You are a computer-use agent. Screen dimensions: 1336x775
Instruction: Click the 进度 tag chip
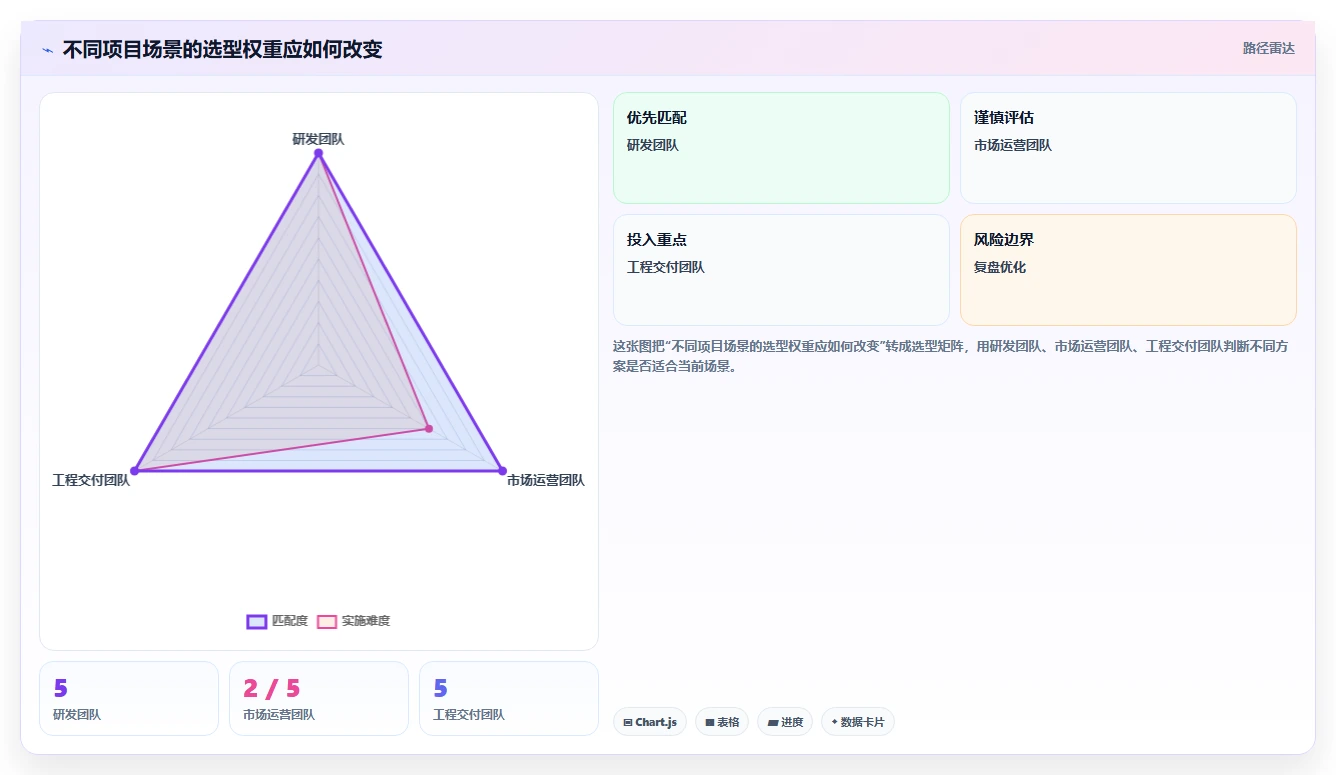pos(785,722)
